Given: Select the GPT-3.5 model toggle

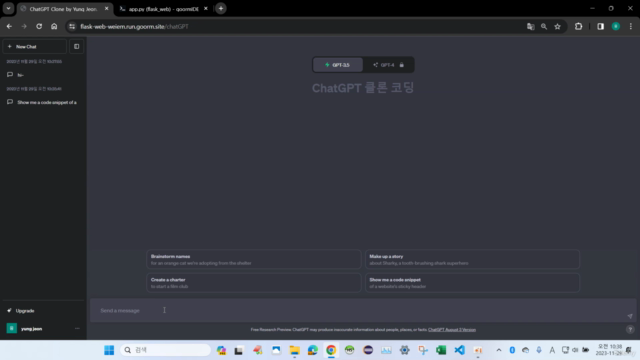Looking at the screenshot, I should click(338, 65).
